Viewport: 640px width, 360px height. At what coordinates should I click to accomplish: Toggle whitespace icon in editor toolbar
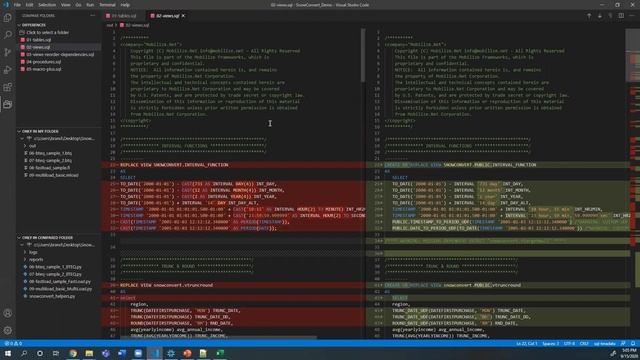pyautogui.click(x=610, y=16)
